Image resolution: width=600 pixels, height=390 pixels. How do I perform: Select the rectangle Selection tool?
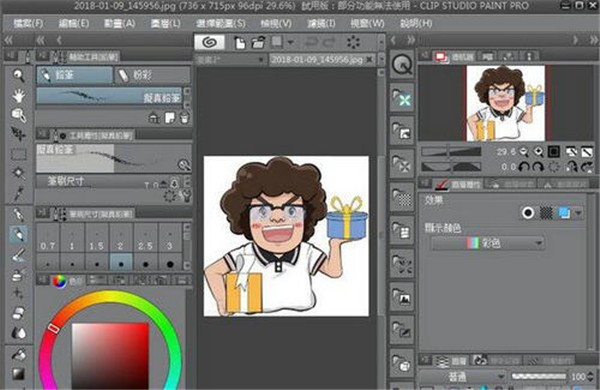click(x=18, y=154)
